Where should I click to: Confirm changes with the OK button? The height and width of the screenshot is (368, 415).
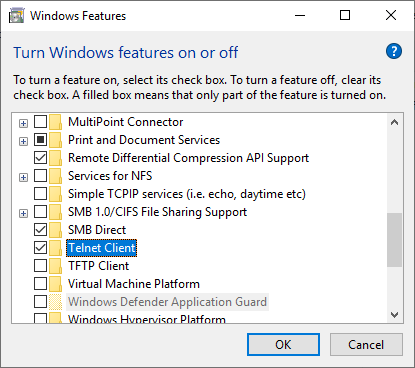pyautogui.click(x=283, y=345)
